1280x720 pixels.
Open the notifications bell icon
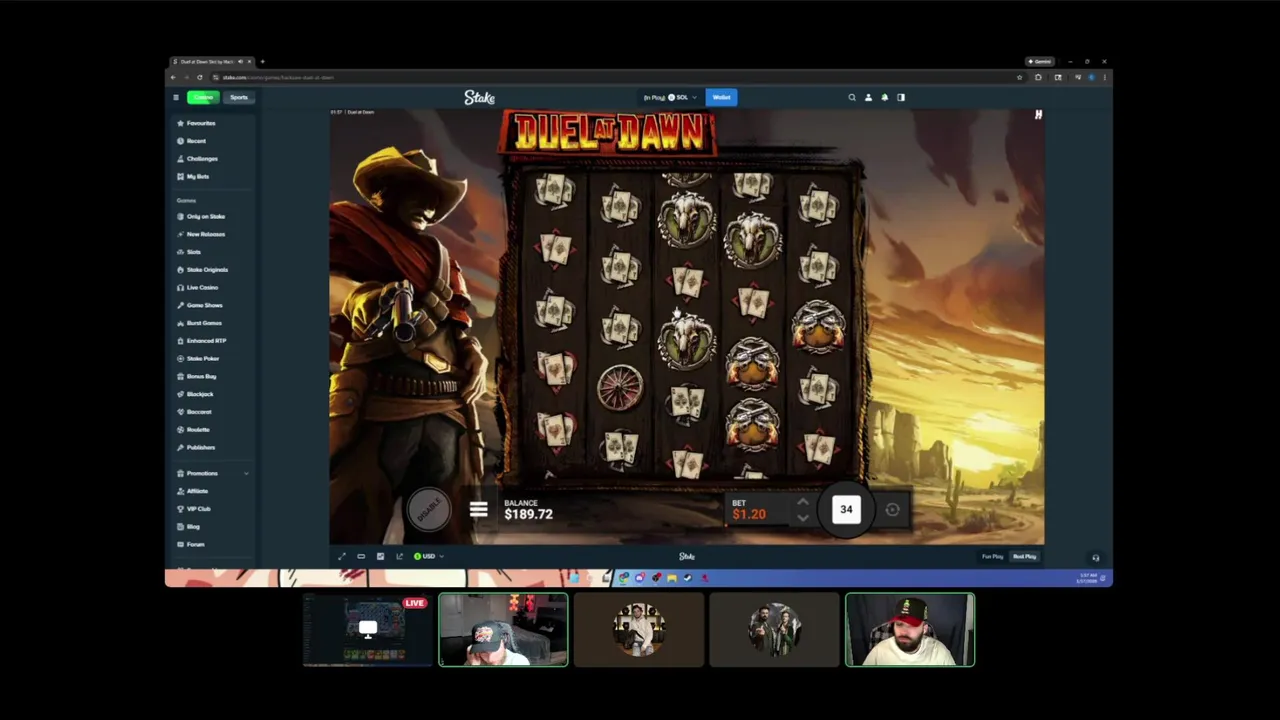884,97
